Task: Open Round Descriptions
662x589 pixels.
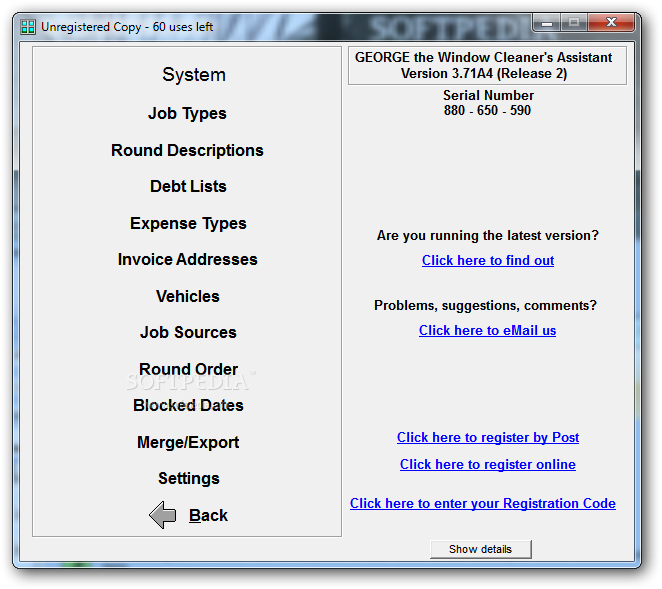Action: [x=187, y=150]
